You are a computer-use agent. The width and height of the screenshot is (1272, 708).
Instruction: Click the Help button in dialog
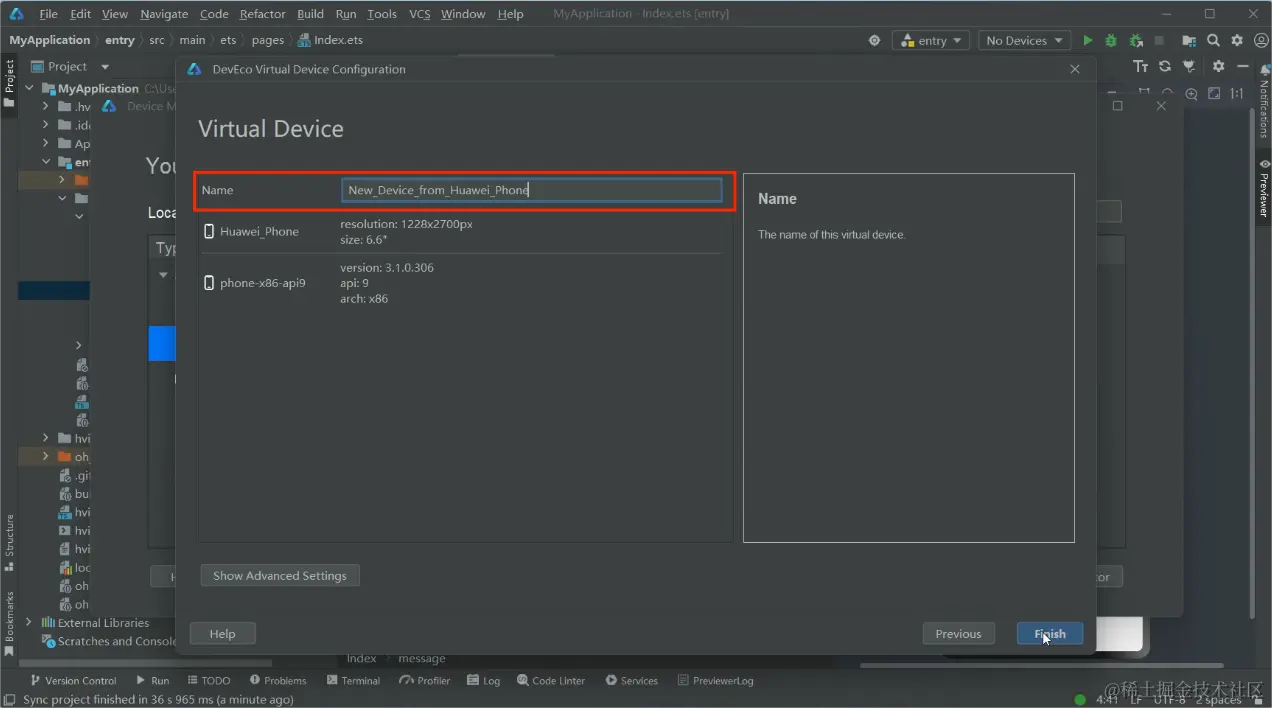222,634
